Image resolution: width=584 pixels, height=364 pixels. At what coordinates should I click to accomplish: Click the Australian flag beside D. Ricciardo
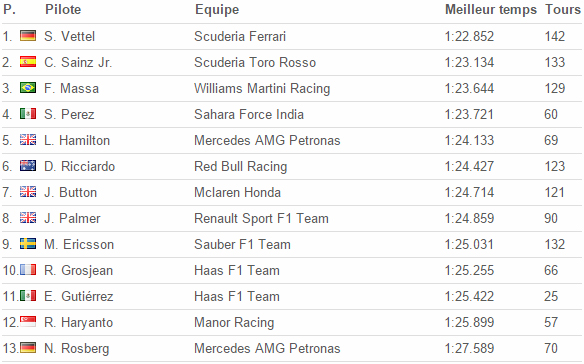[x=28, y=166]
